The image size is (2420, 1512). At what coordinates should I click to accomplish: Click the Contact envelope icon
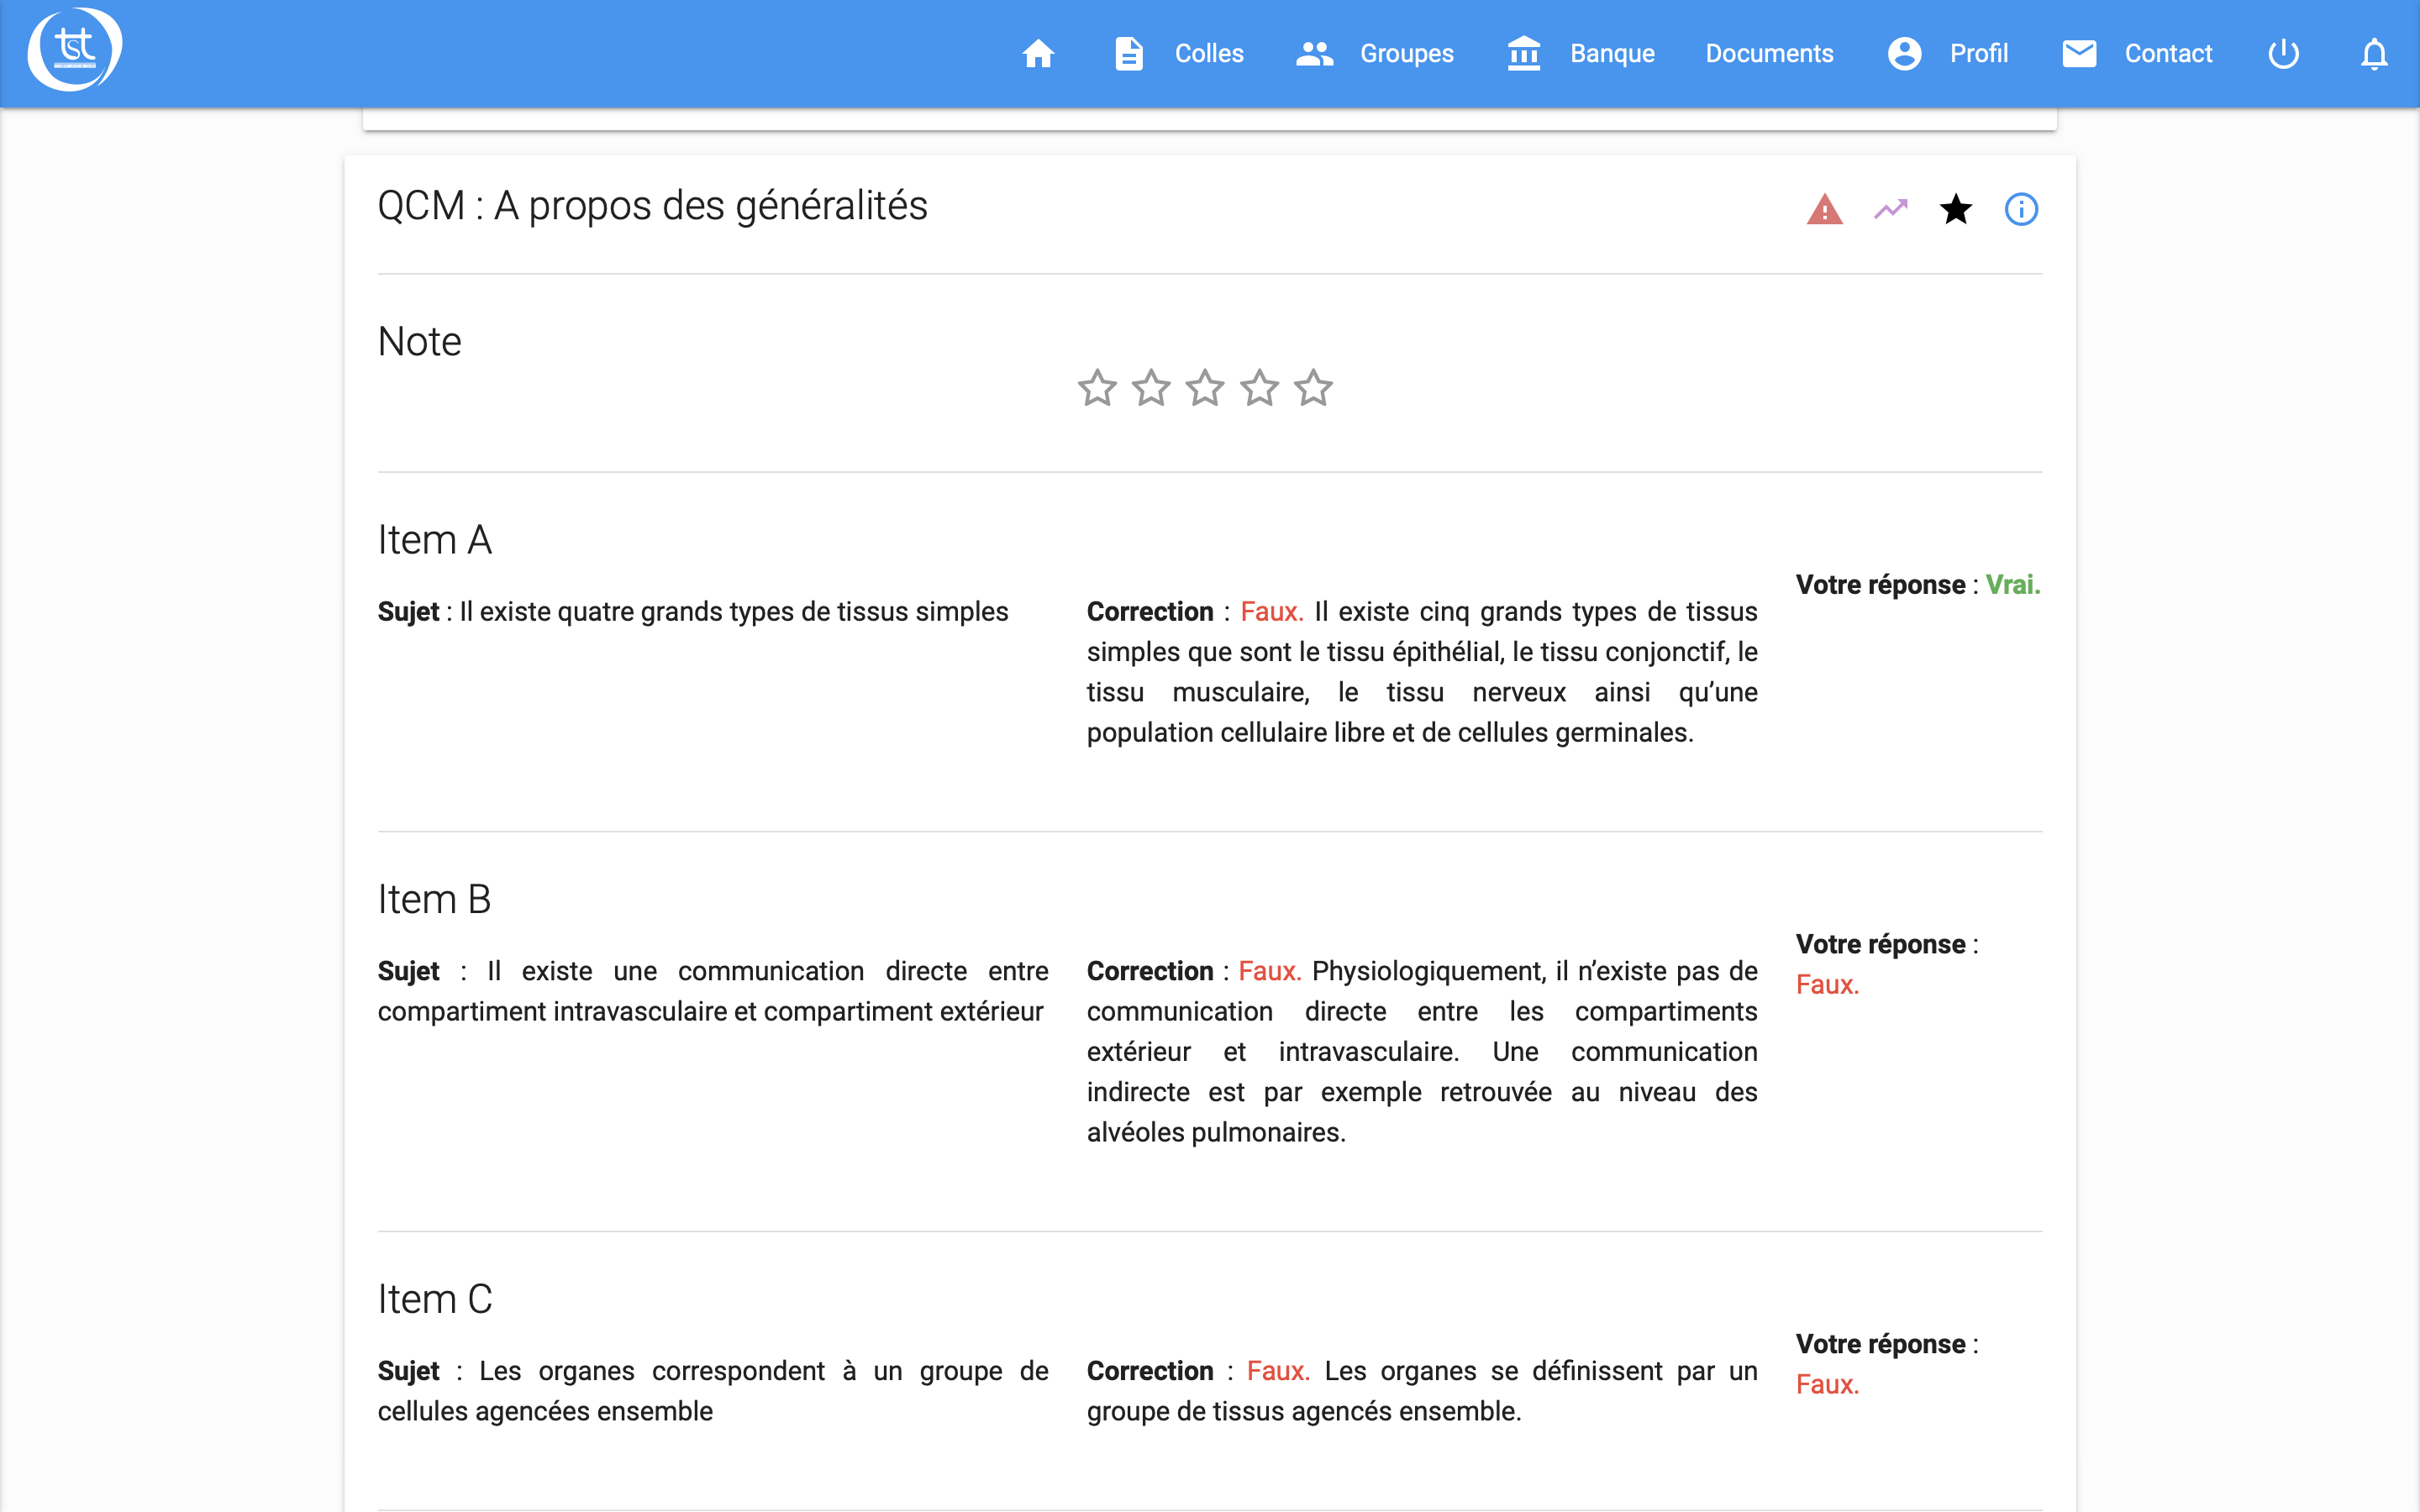2079,53
